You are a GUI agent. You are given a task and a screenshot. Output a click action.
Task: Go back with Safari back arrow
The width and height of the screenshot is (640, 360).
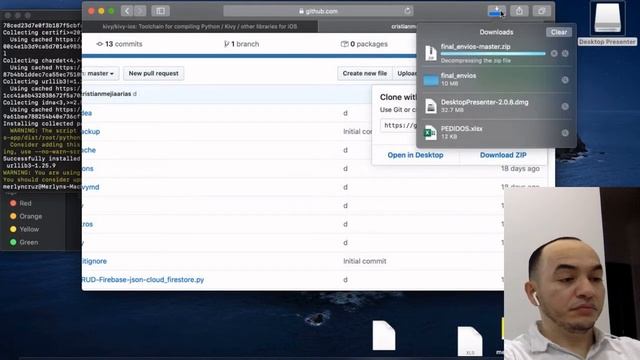point(127,11)
